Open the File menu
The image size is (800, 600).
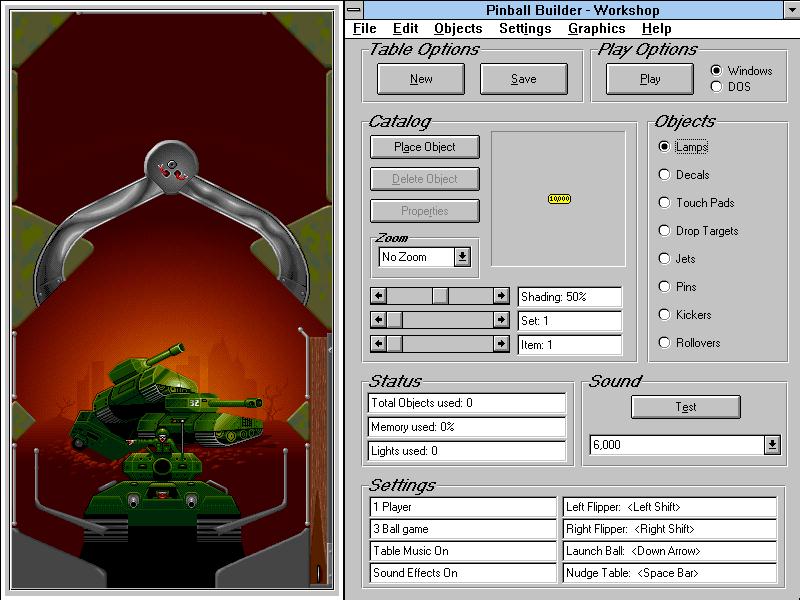[x=364, y=29]
